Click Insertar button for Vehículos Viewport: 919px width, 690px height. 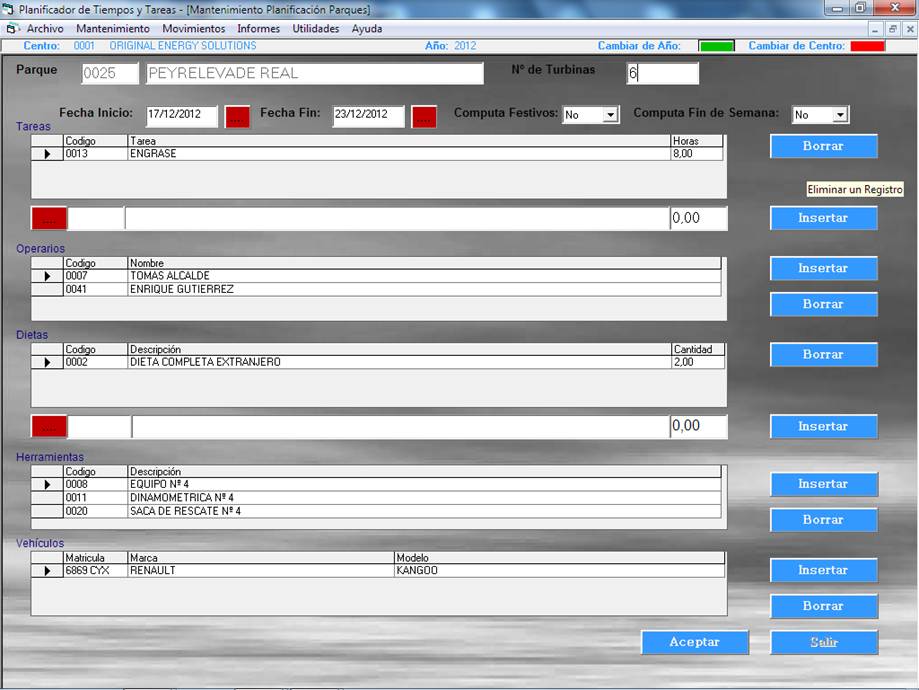(823, 570)
